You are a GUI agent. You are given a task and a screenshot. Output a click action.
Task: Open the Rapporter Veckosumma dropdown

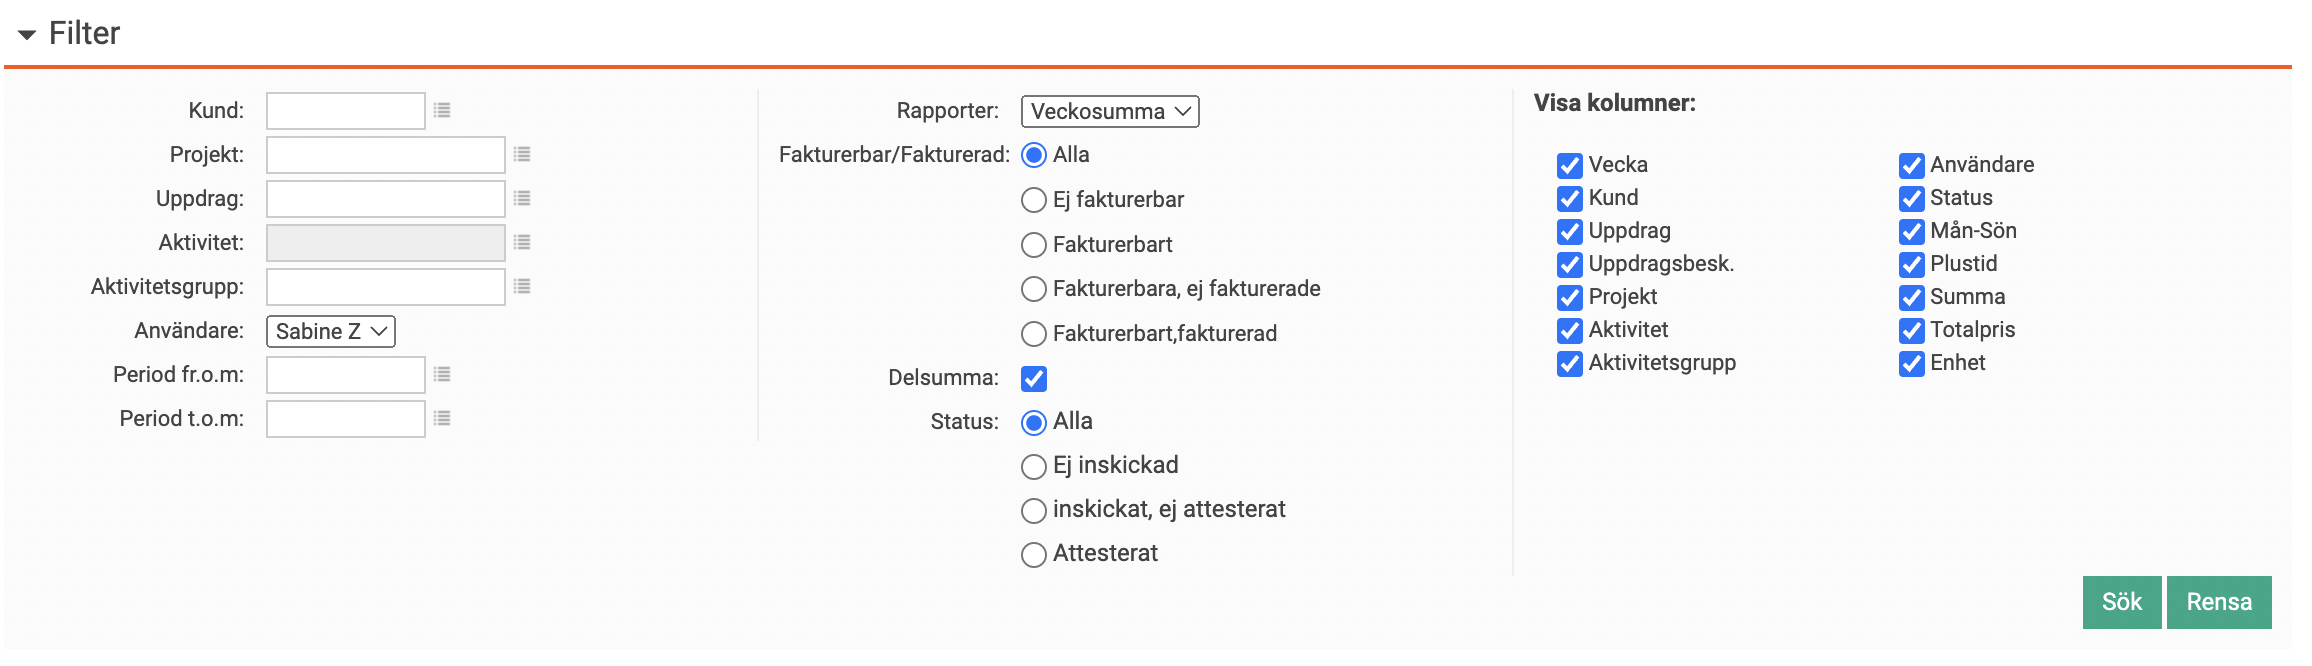[x=1109, y=111]
